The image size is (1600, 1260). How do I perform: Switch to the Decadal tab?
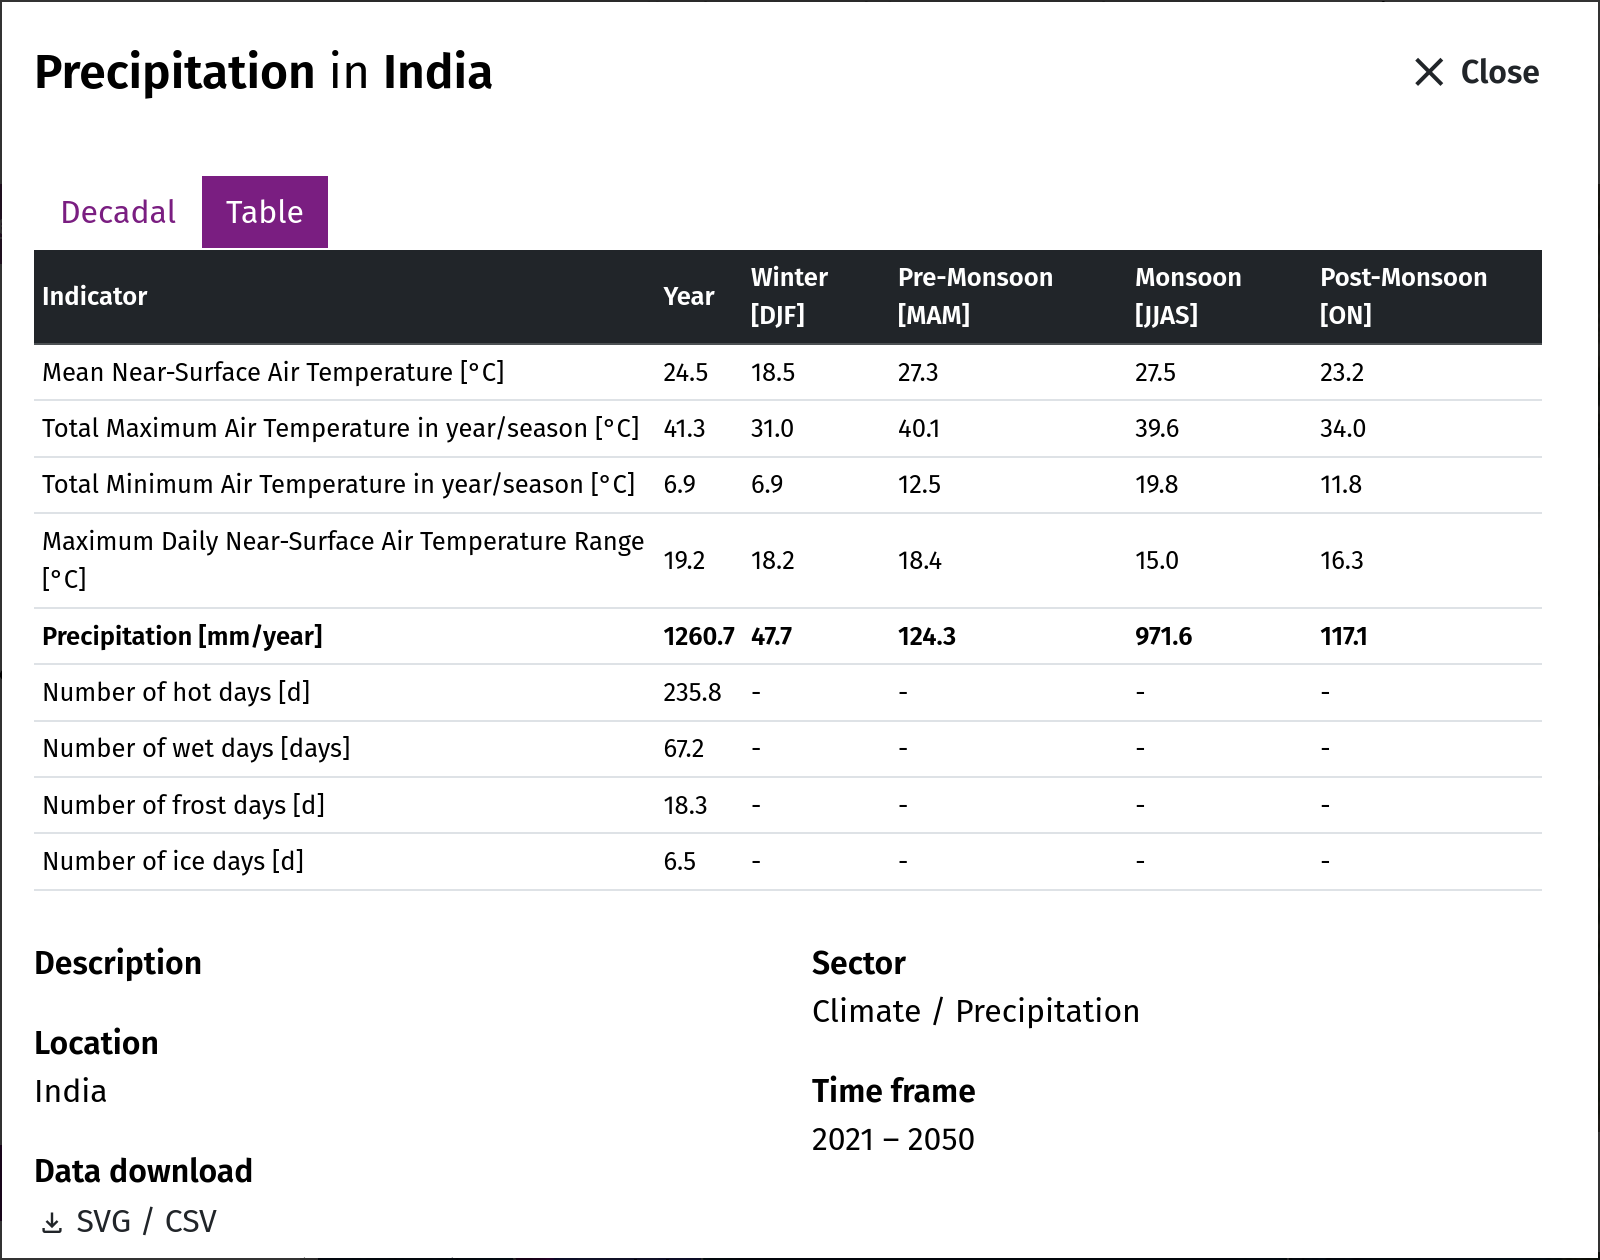(118, 212)
